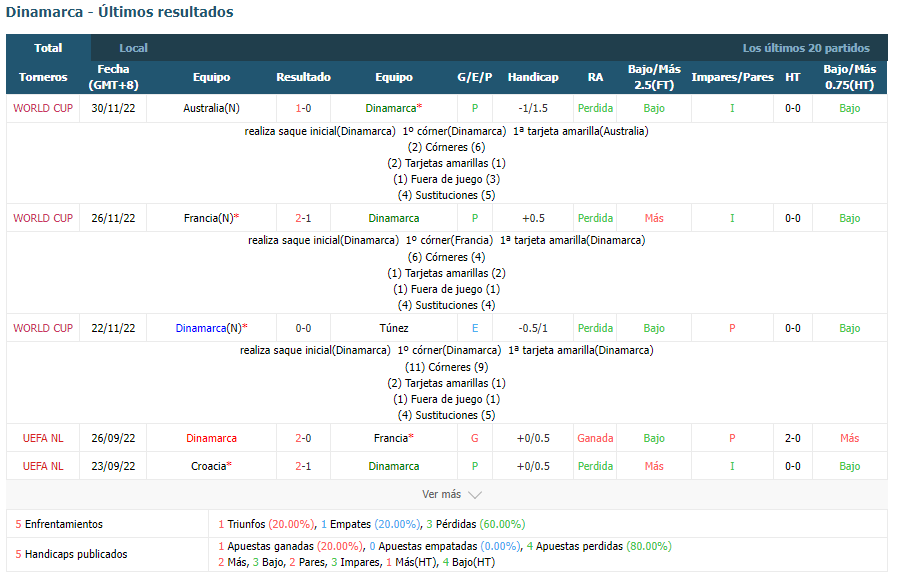897x579 pixels.
Task: Expand more results with Ver más
Action: pos(451,494)
